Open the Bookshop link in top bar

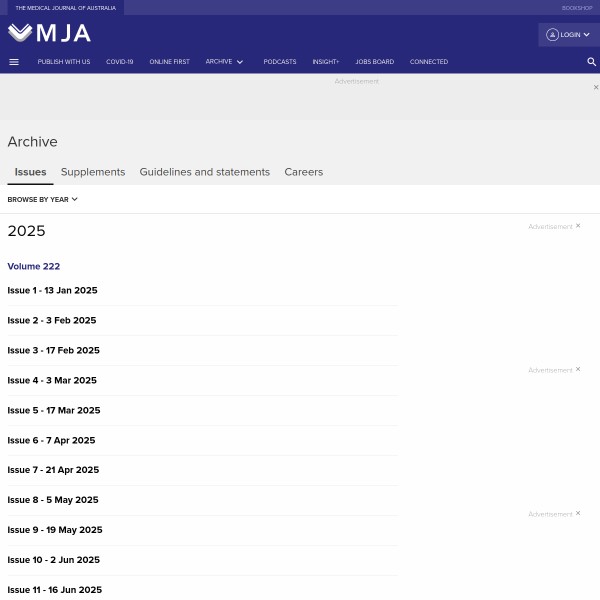[x=577, y=7]
